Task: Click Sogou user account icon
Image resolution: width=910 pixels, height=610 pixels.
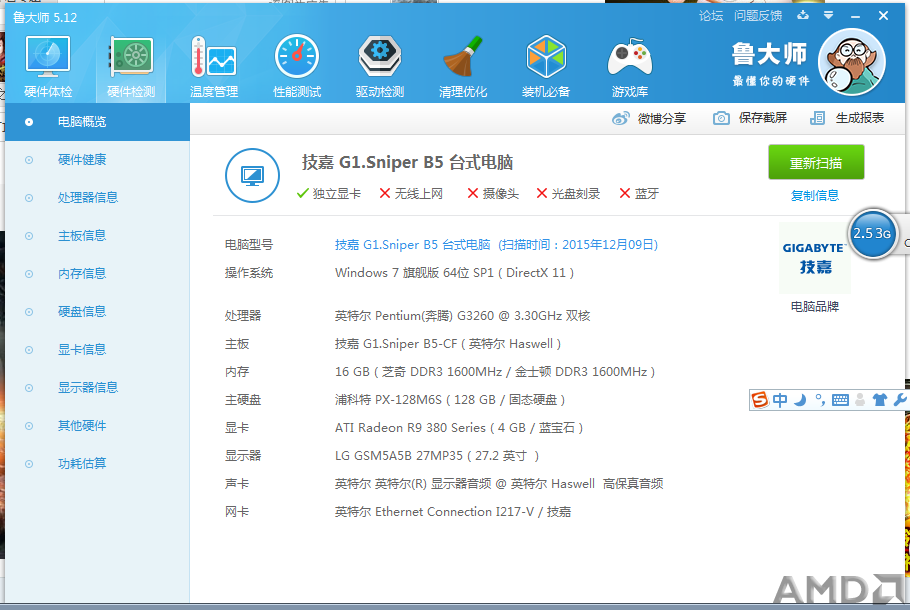Action: [x=860, y=399]
